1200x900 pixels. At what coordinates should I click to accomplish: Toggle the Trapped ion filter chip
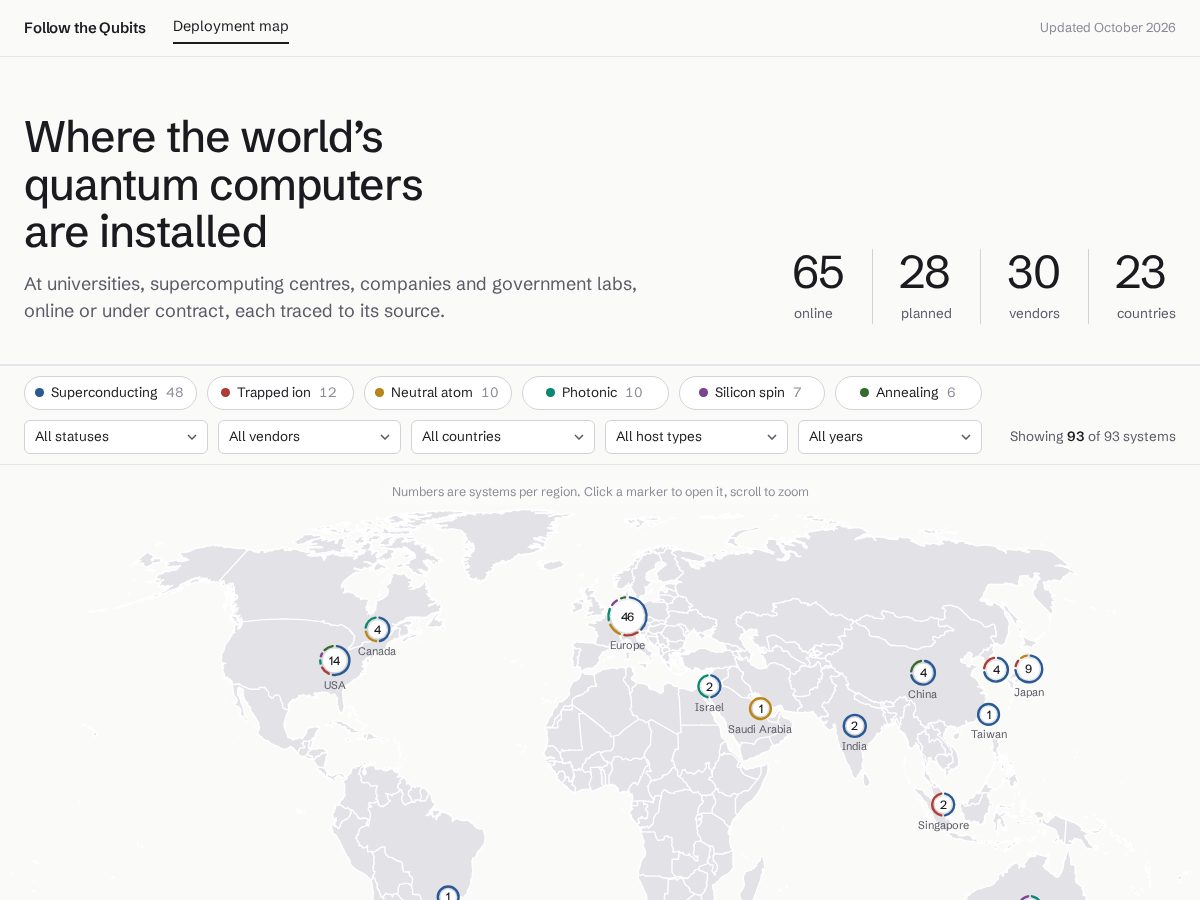pyautogui.click(x=280, y=393)
